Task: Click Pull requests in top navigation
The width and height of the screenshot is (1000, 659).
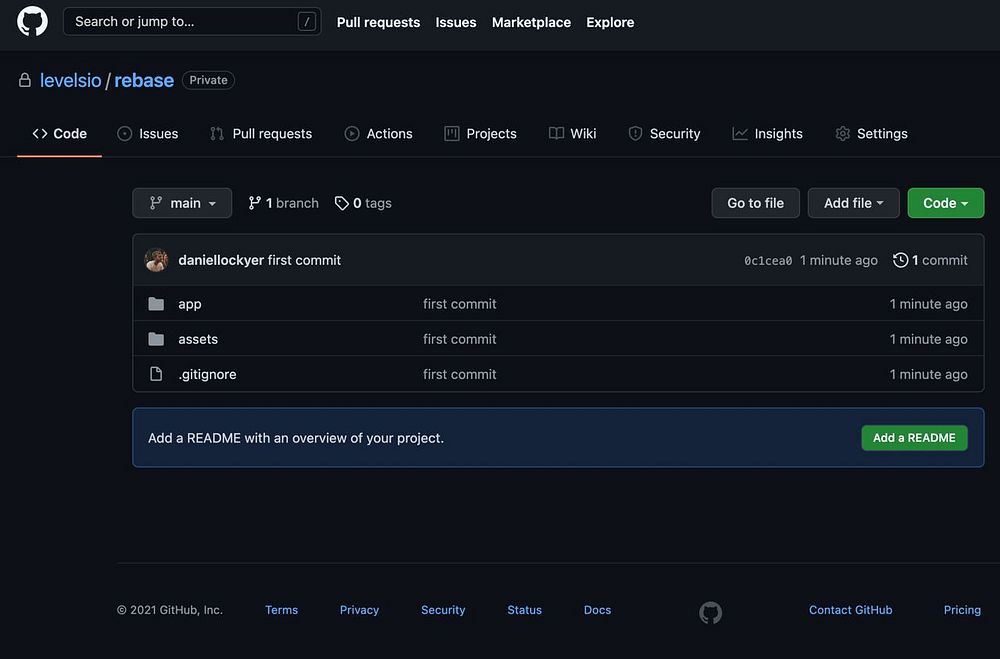Action: pyautogui.click(x=378, y=22)
